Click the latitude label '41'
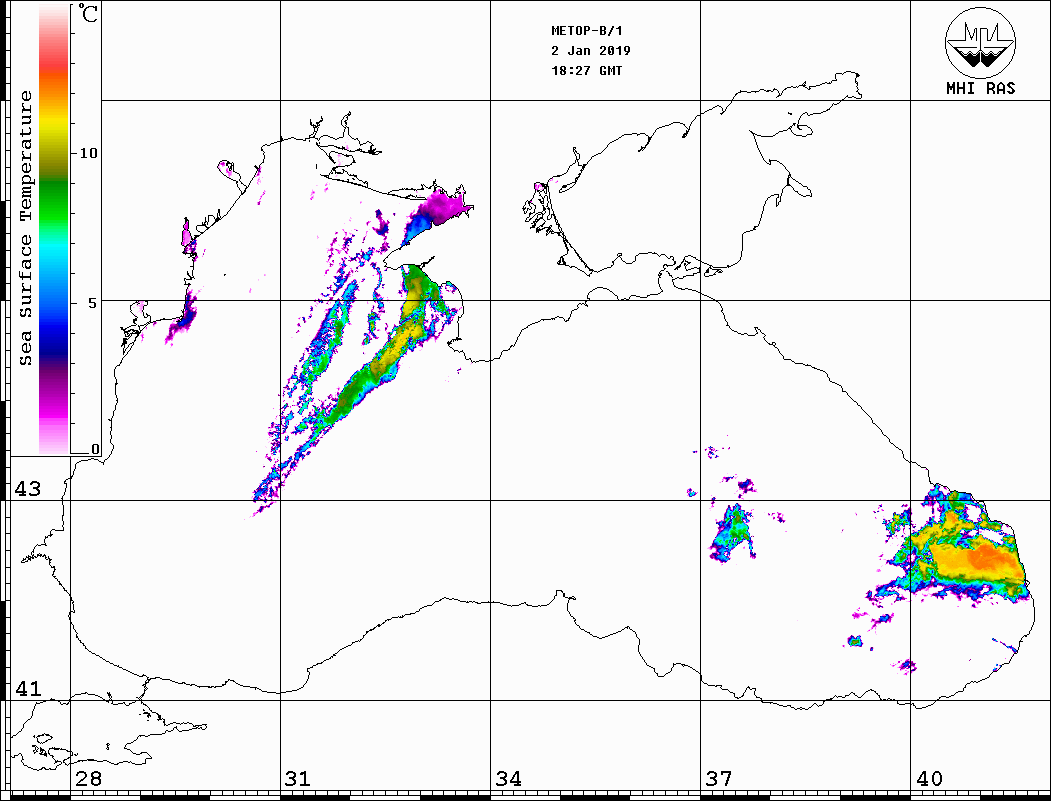 (27, 688)
